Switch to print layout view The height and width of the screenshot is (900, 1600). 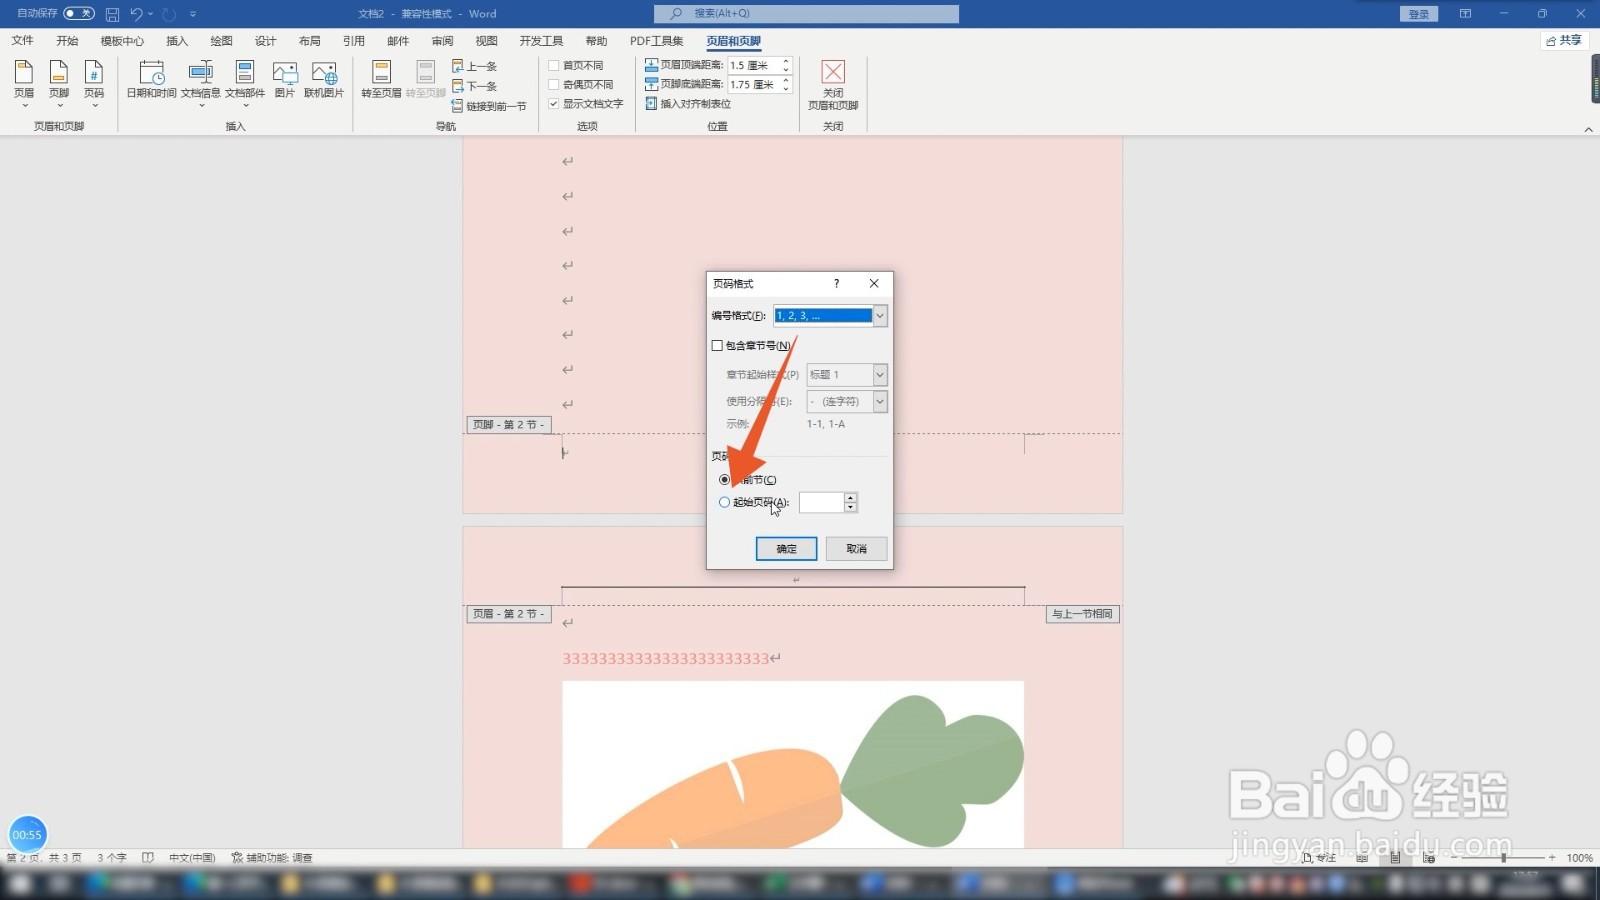[1396, 858]
